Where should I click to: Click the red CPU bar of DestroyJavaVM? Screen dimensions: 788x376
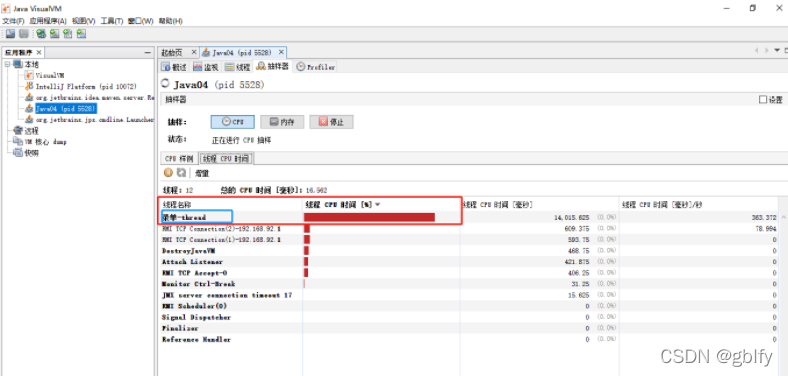[307, 250]
